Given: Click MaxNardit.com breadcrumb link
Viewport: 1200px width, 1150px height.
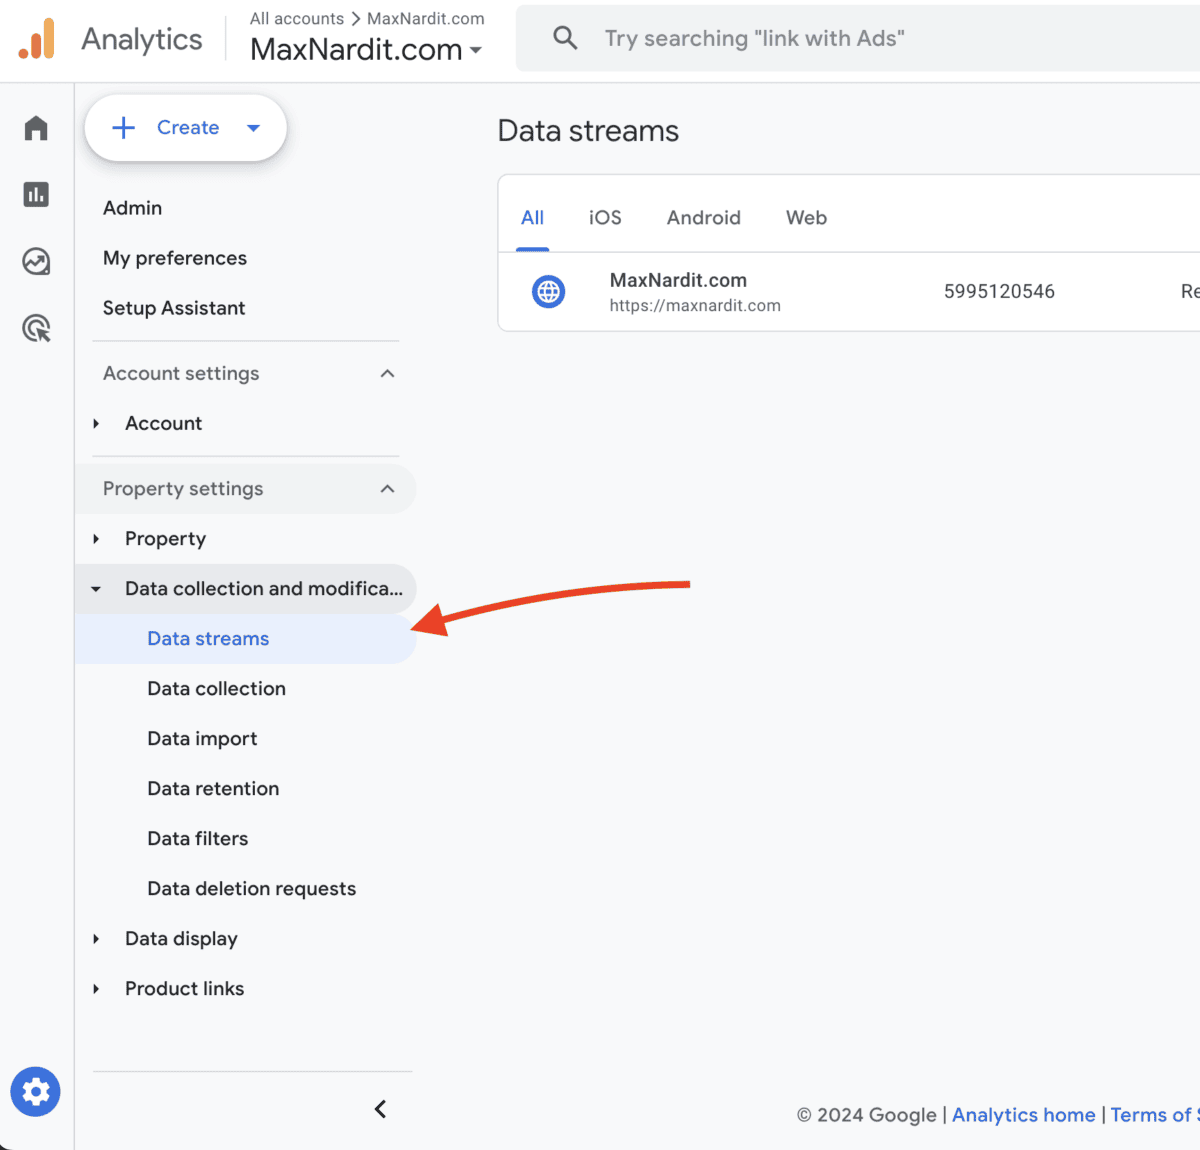Looking at the screenshot, I should 426,19.
